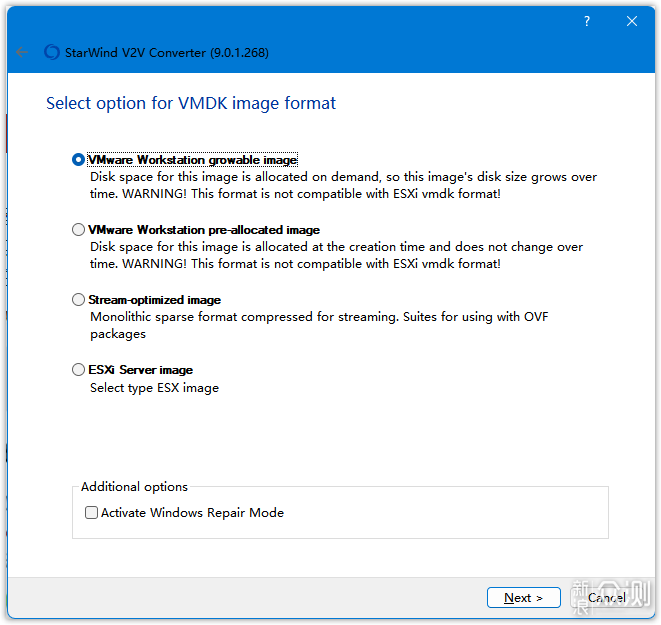Enable Activate Windows Repair Mode checkbox
The height and width of the screenshot is (625, 661).
91,512
